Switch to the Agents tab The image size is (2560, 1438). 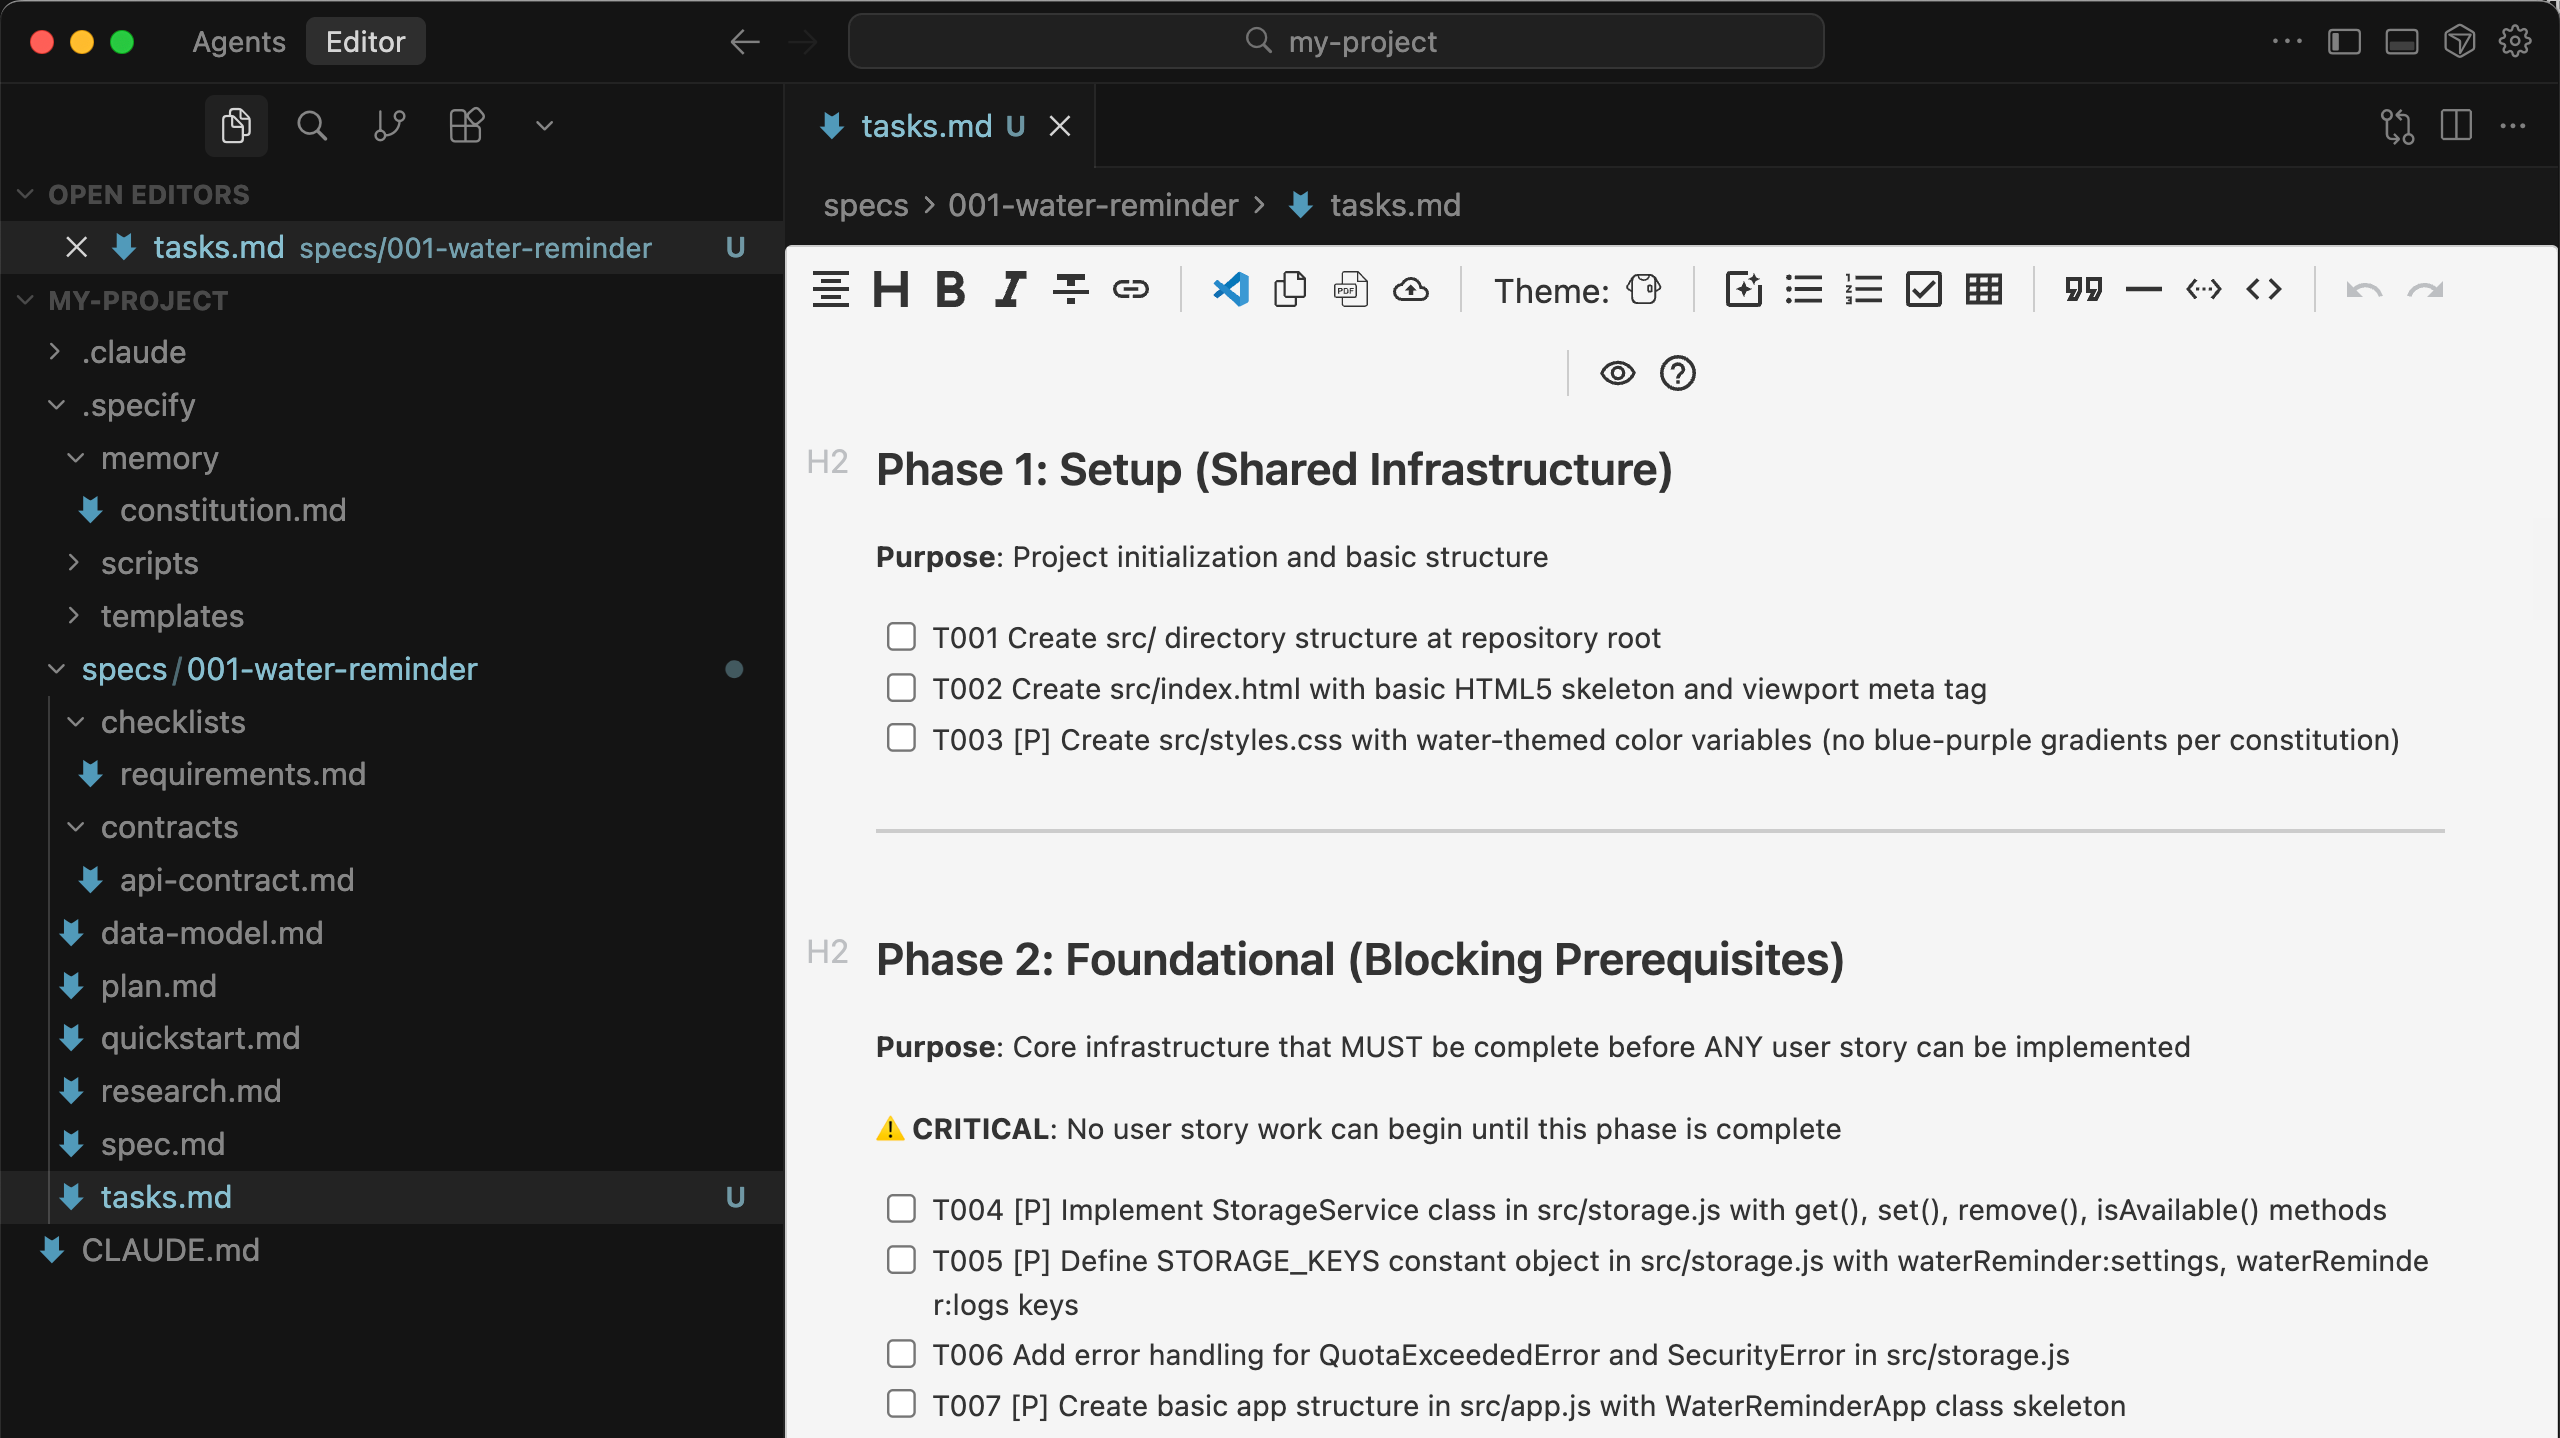click(x=238, y=42)
